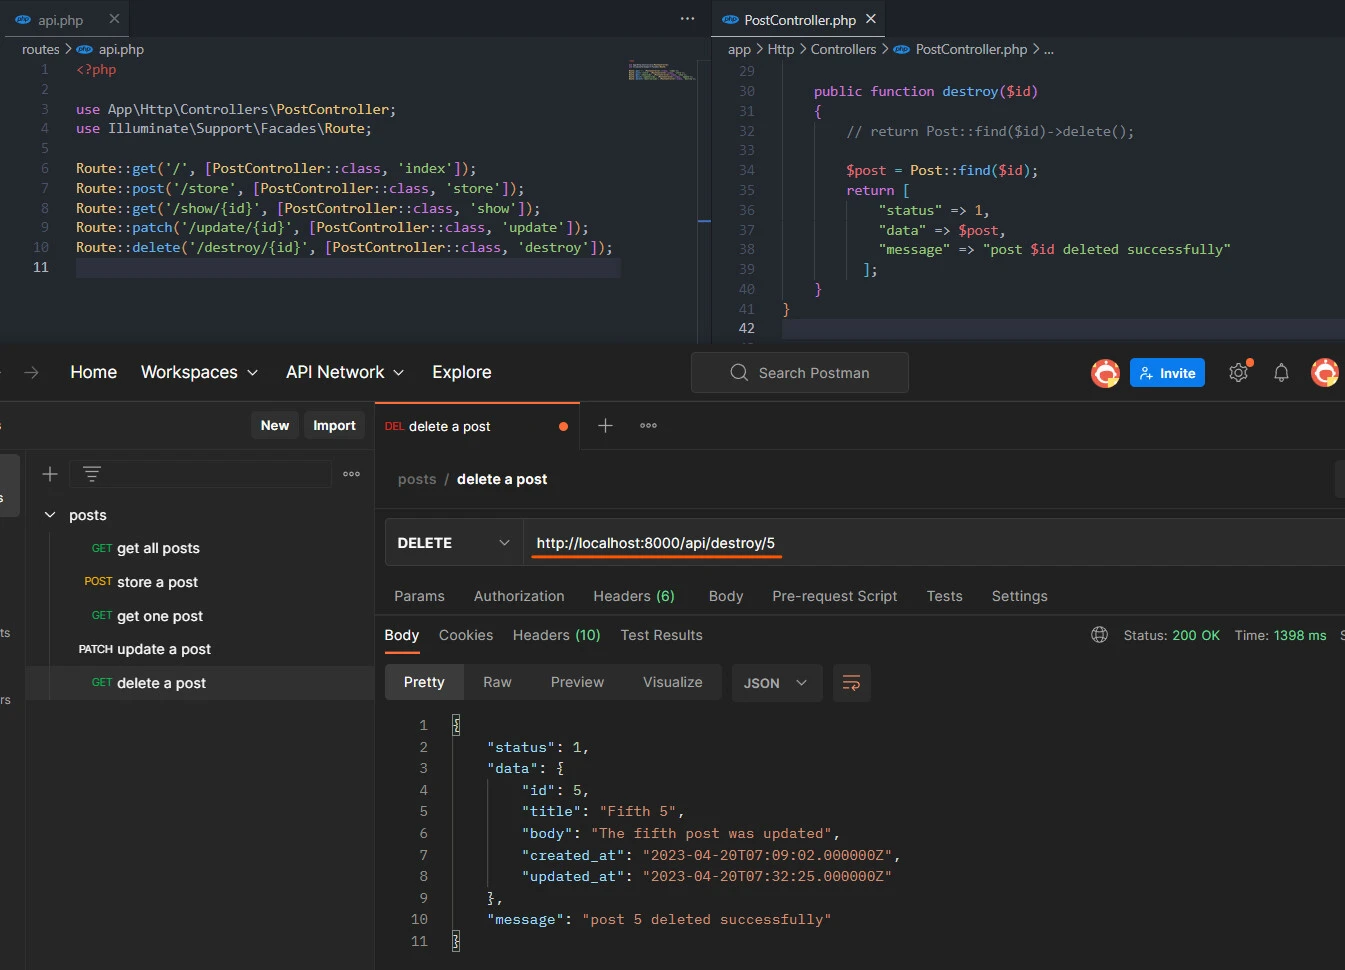Click the network globe icon near Status
The width and height of the screenshot is (1345, 970).
pos(1099,635)
